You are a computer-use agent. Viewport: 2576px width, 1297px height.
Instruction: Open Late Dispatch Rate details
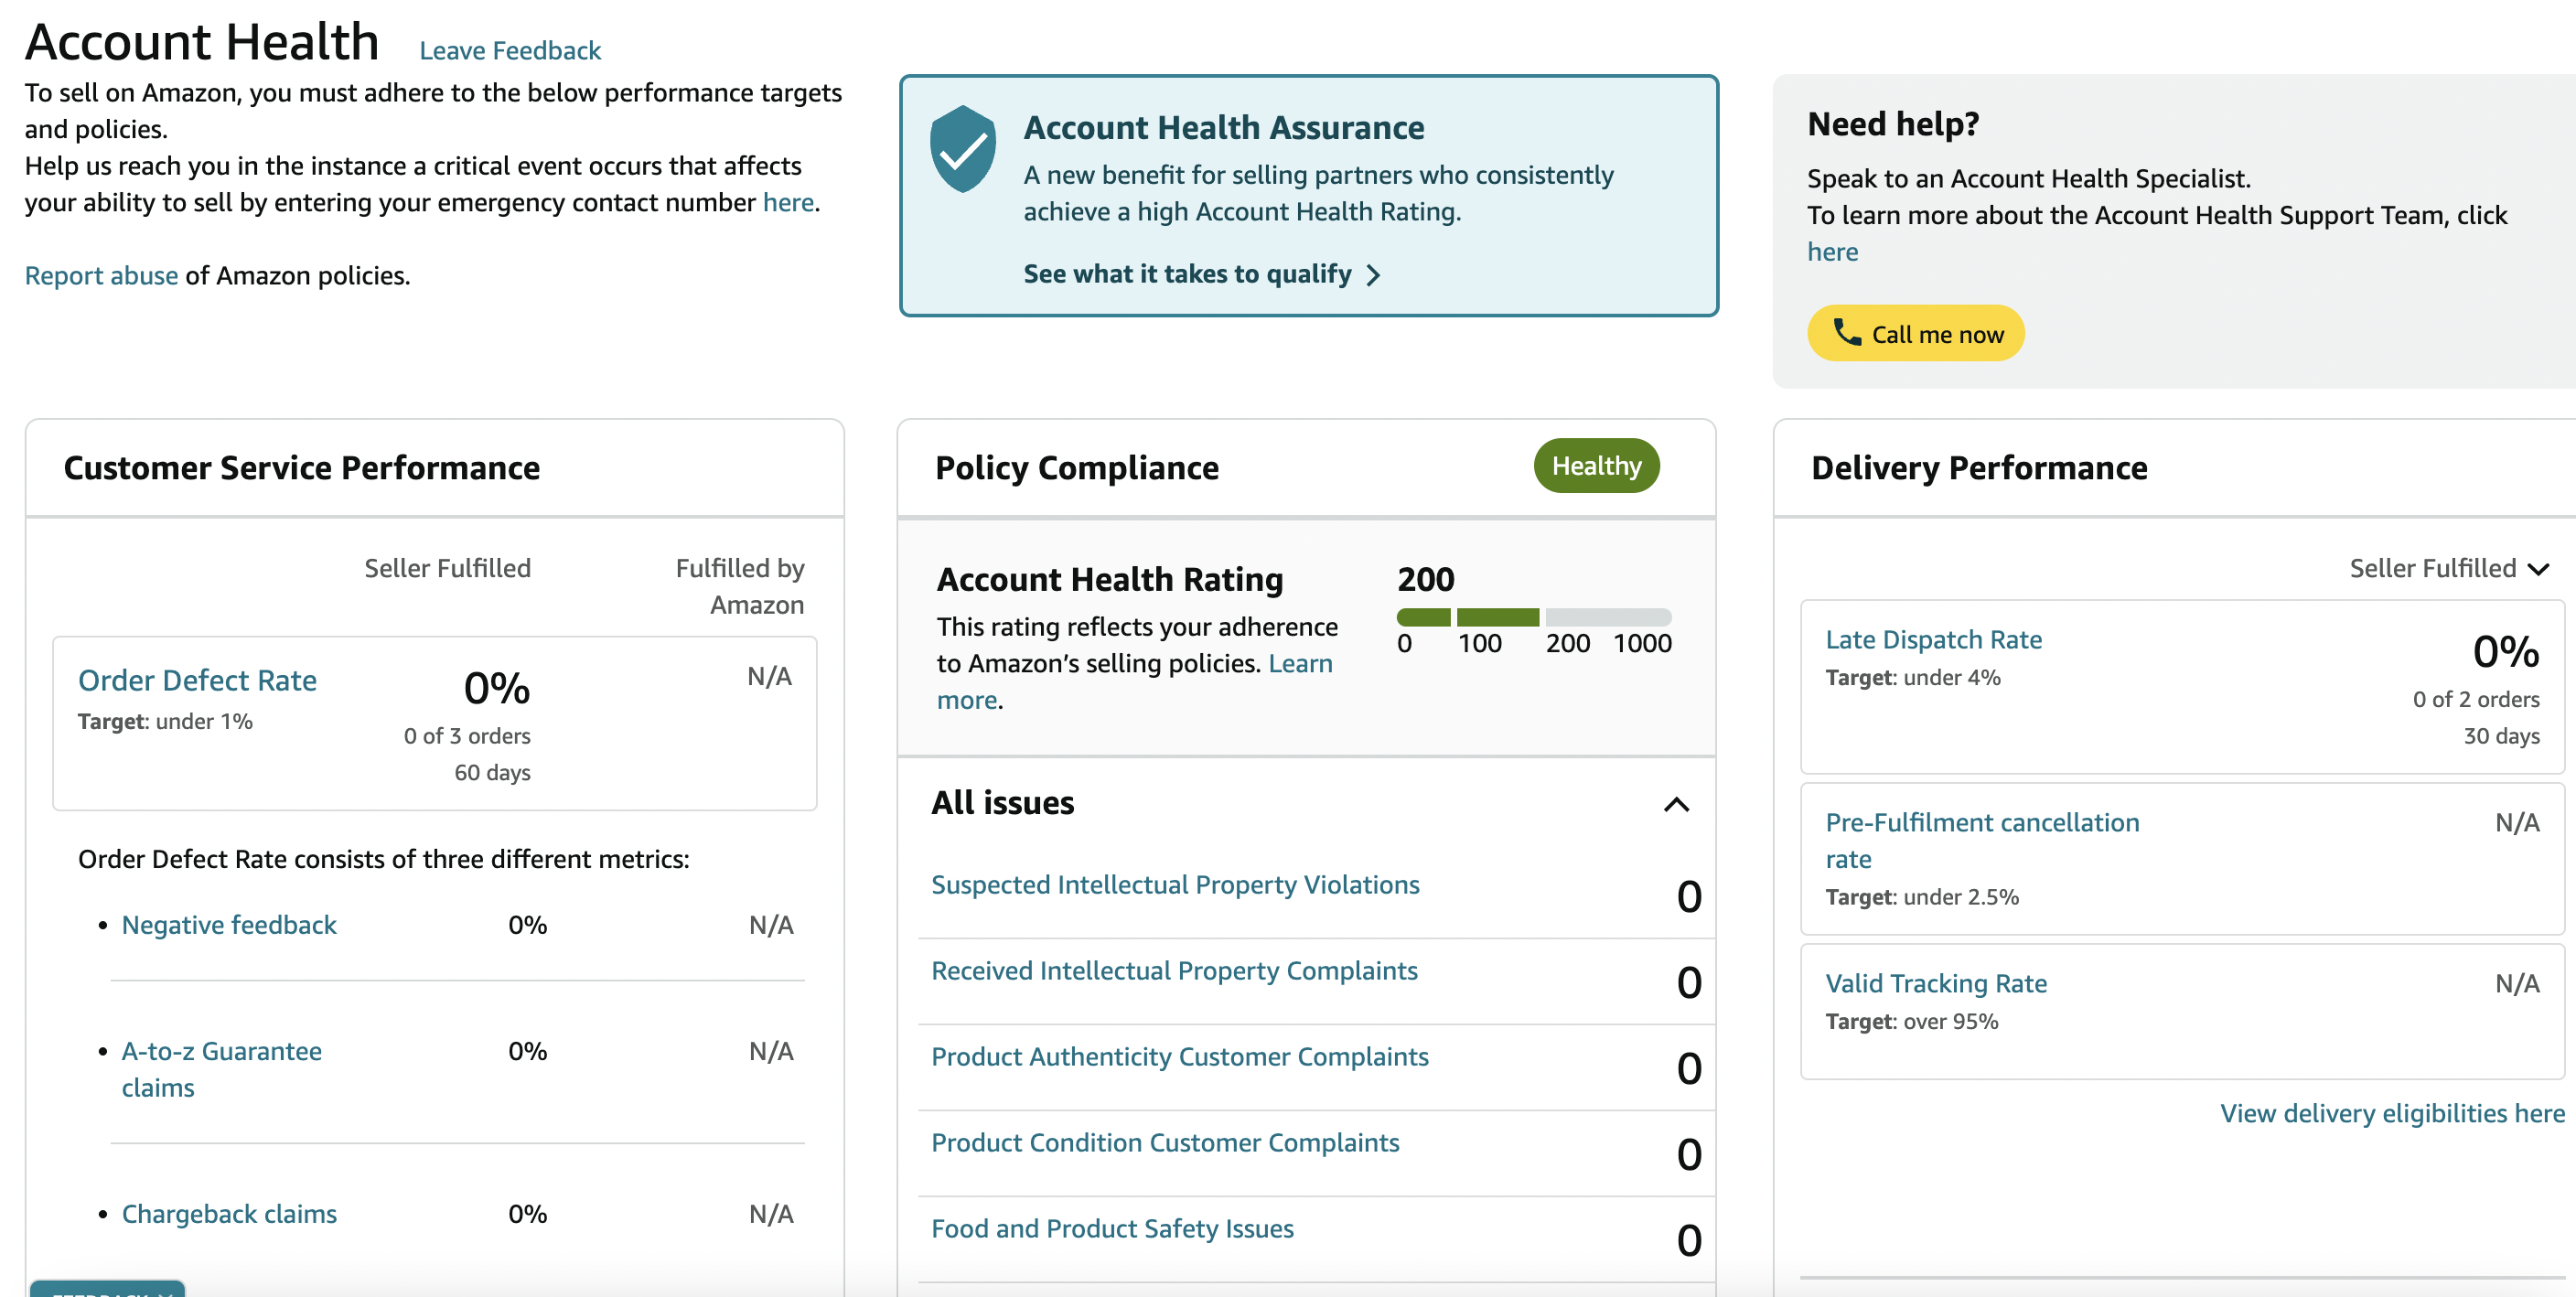click(x=1933, y=640)
